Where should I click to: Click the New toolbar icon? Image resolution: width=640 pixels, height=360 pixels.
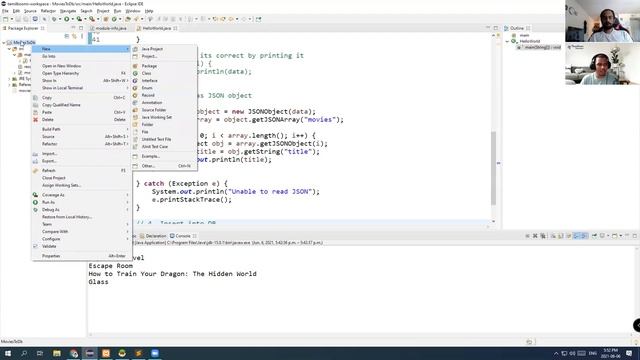(x=6, y=19)
